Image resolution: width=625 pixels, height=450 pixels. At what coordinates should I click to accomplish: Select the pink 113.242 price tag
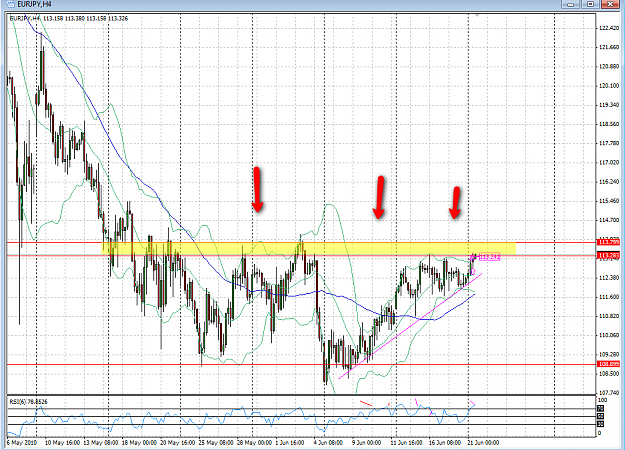pyautogui.click(x=489, y=257)
